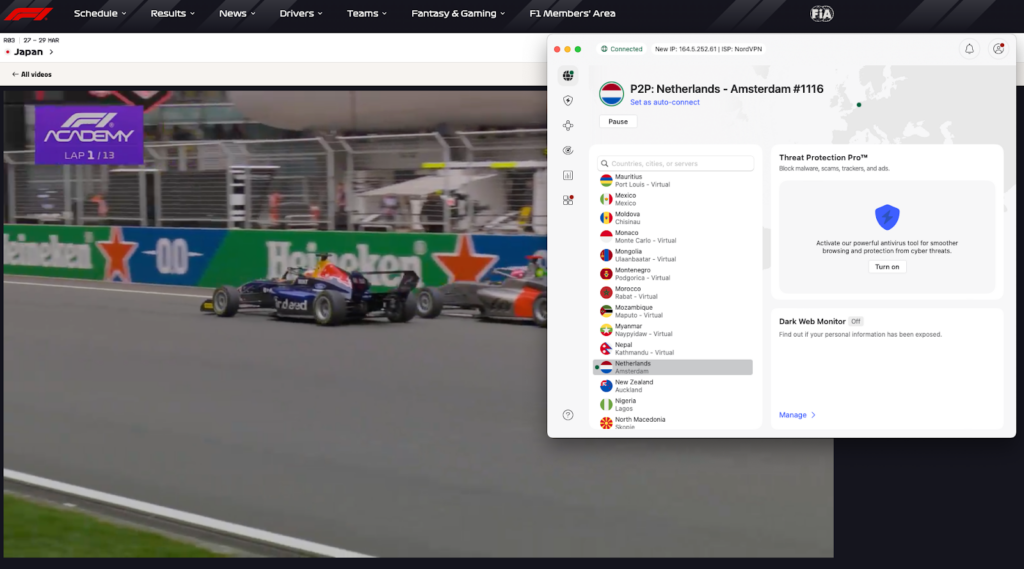1024x569 pixels.
Task: Click Set as auto-connect link
Action: tap(664, 102)
